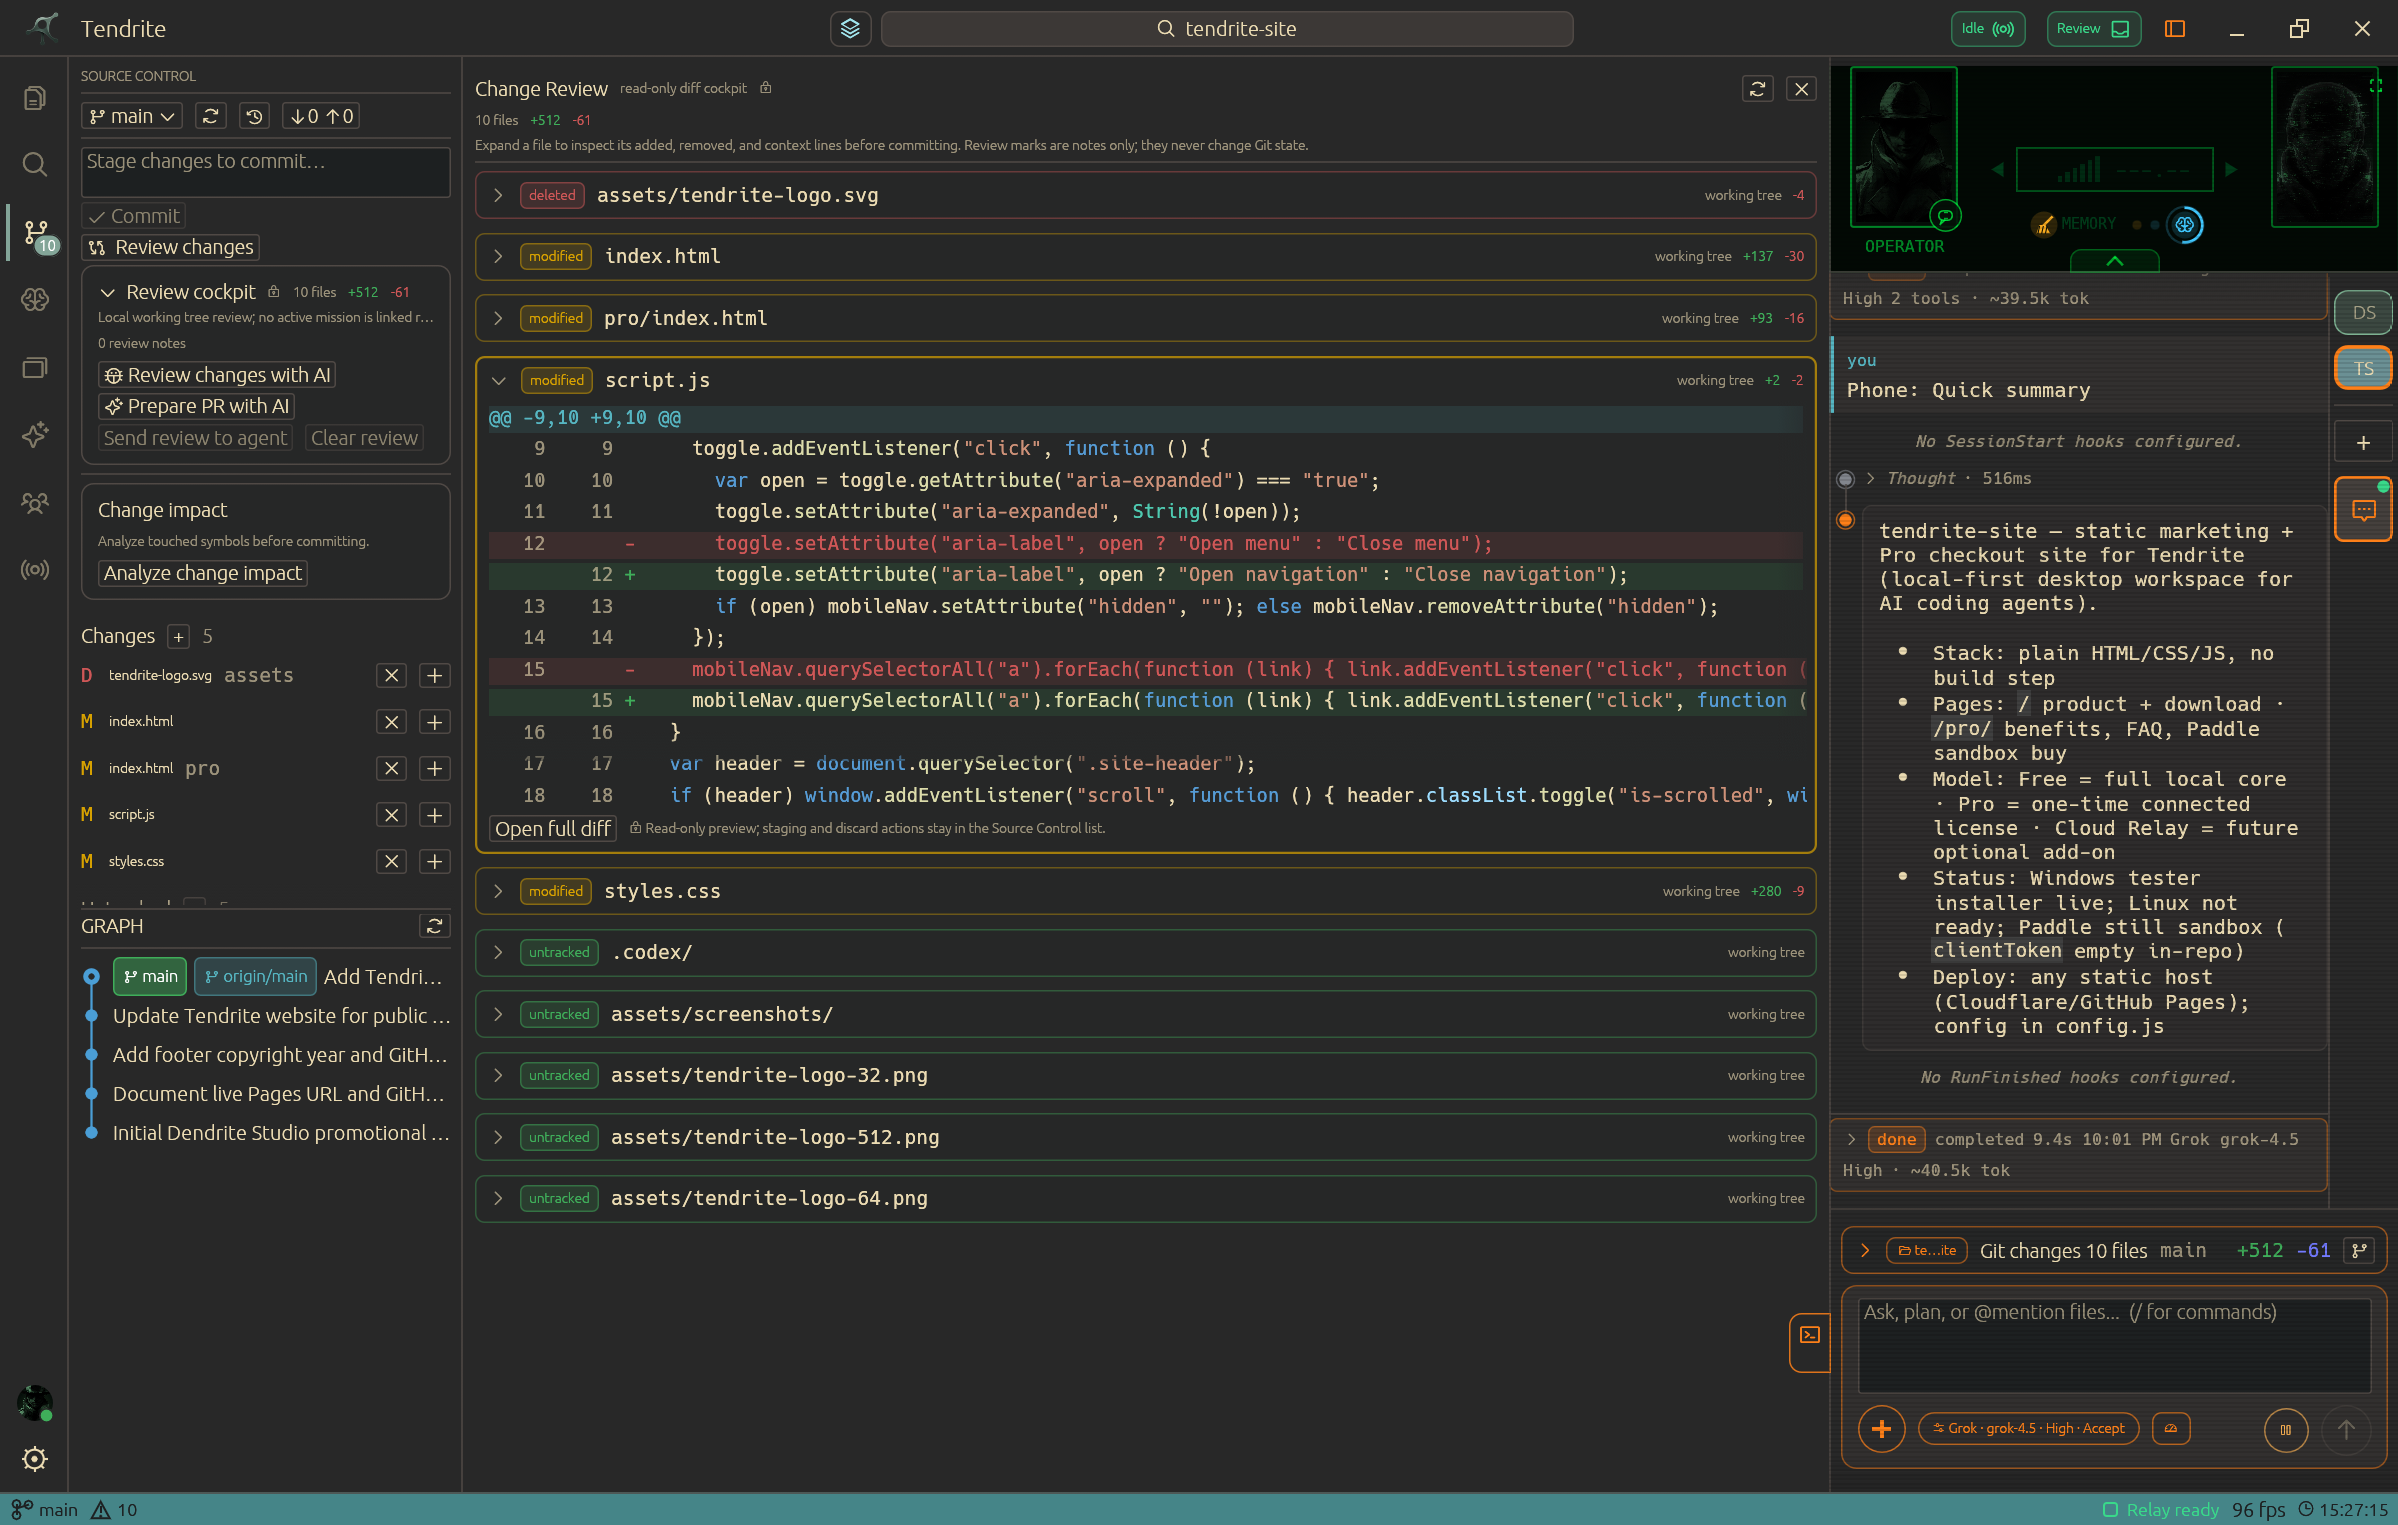Click the cloud icon next to model selector

2171,1429
